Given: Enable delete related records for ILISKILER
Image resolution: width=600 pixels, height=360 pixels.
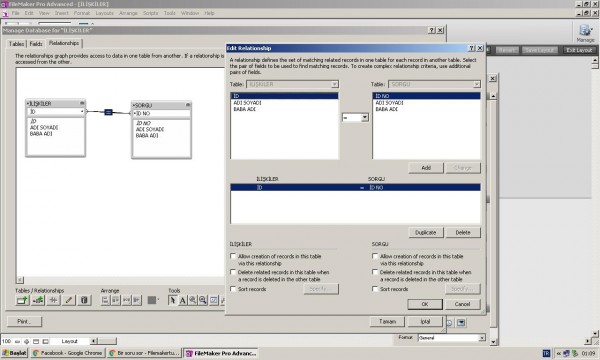Looking at the screenshot, I should pyautogui.click(x=233, y=272).
